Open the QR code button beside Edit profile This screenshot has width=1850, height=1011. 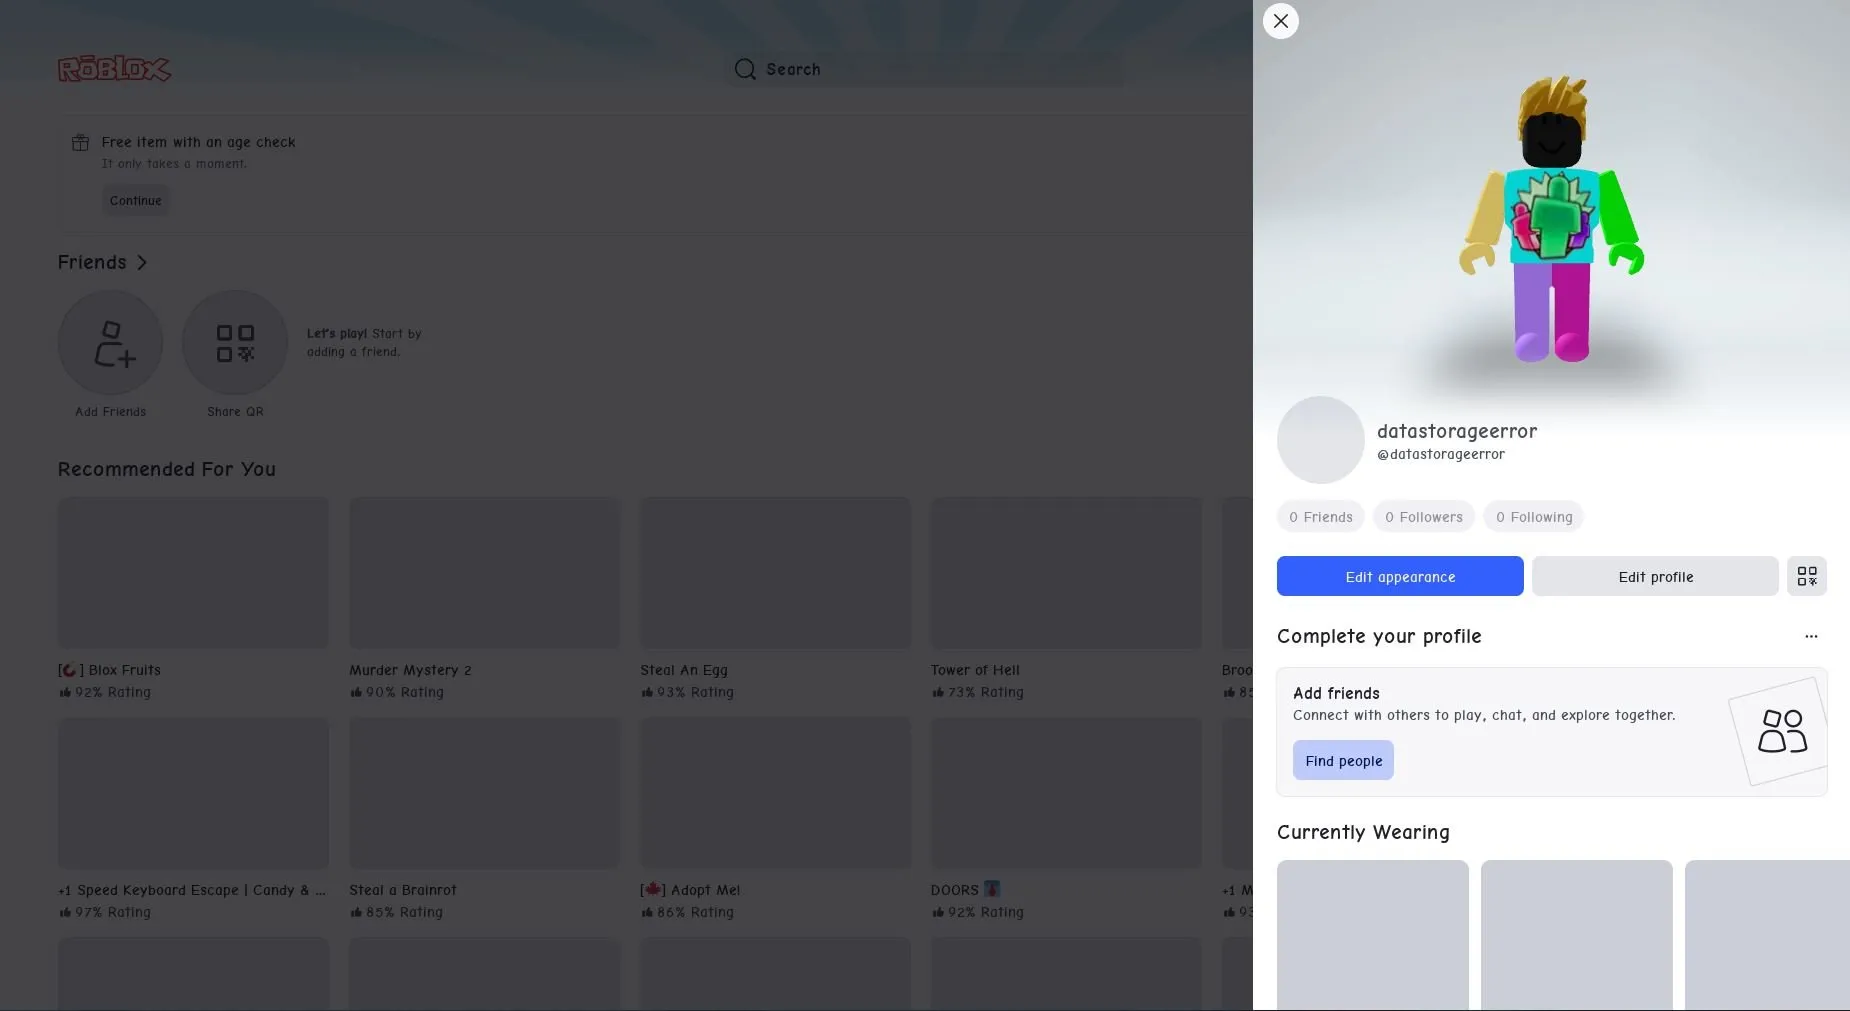click(x=1807, y=576)
